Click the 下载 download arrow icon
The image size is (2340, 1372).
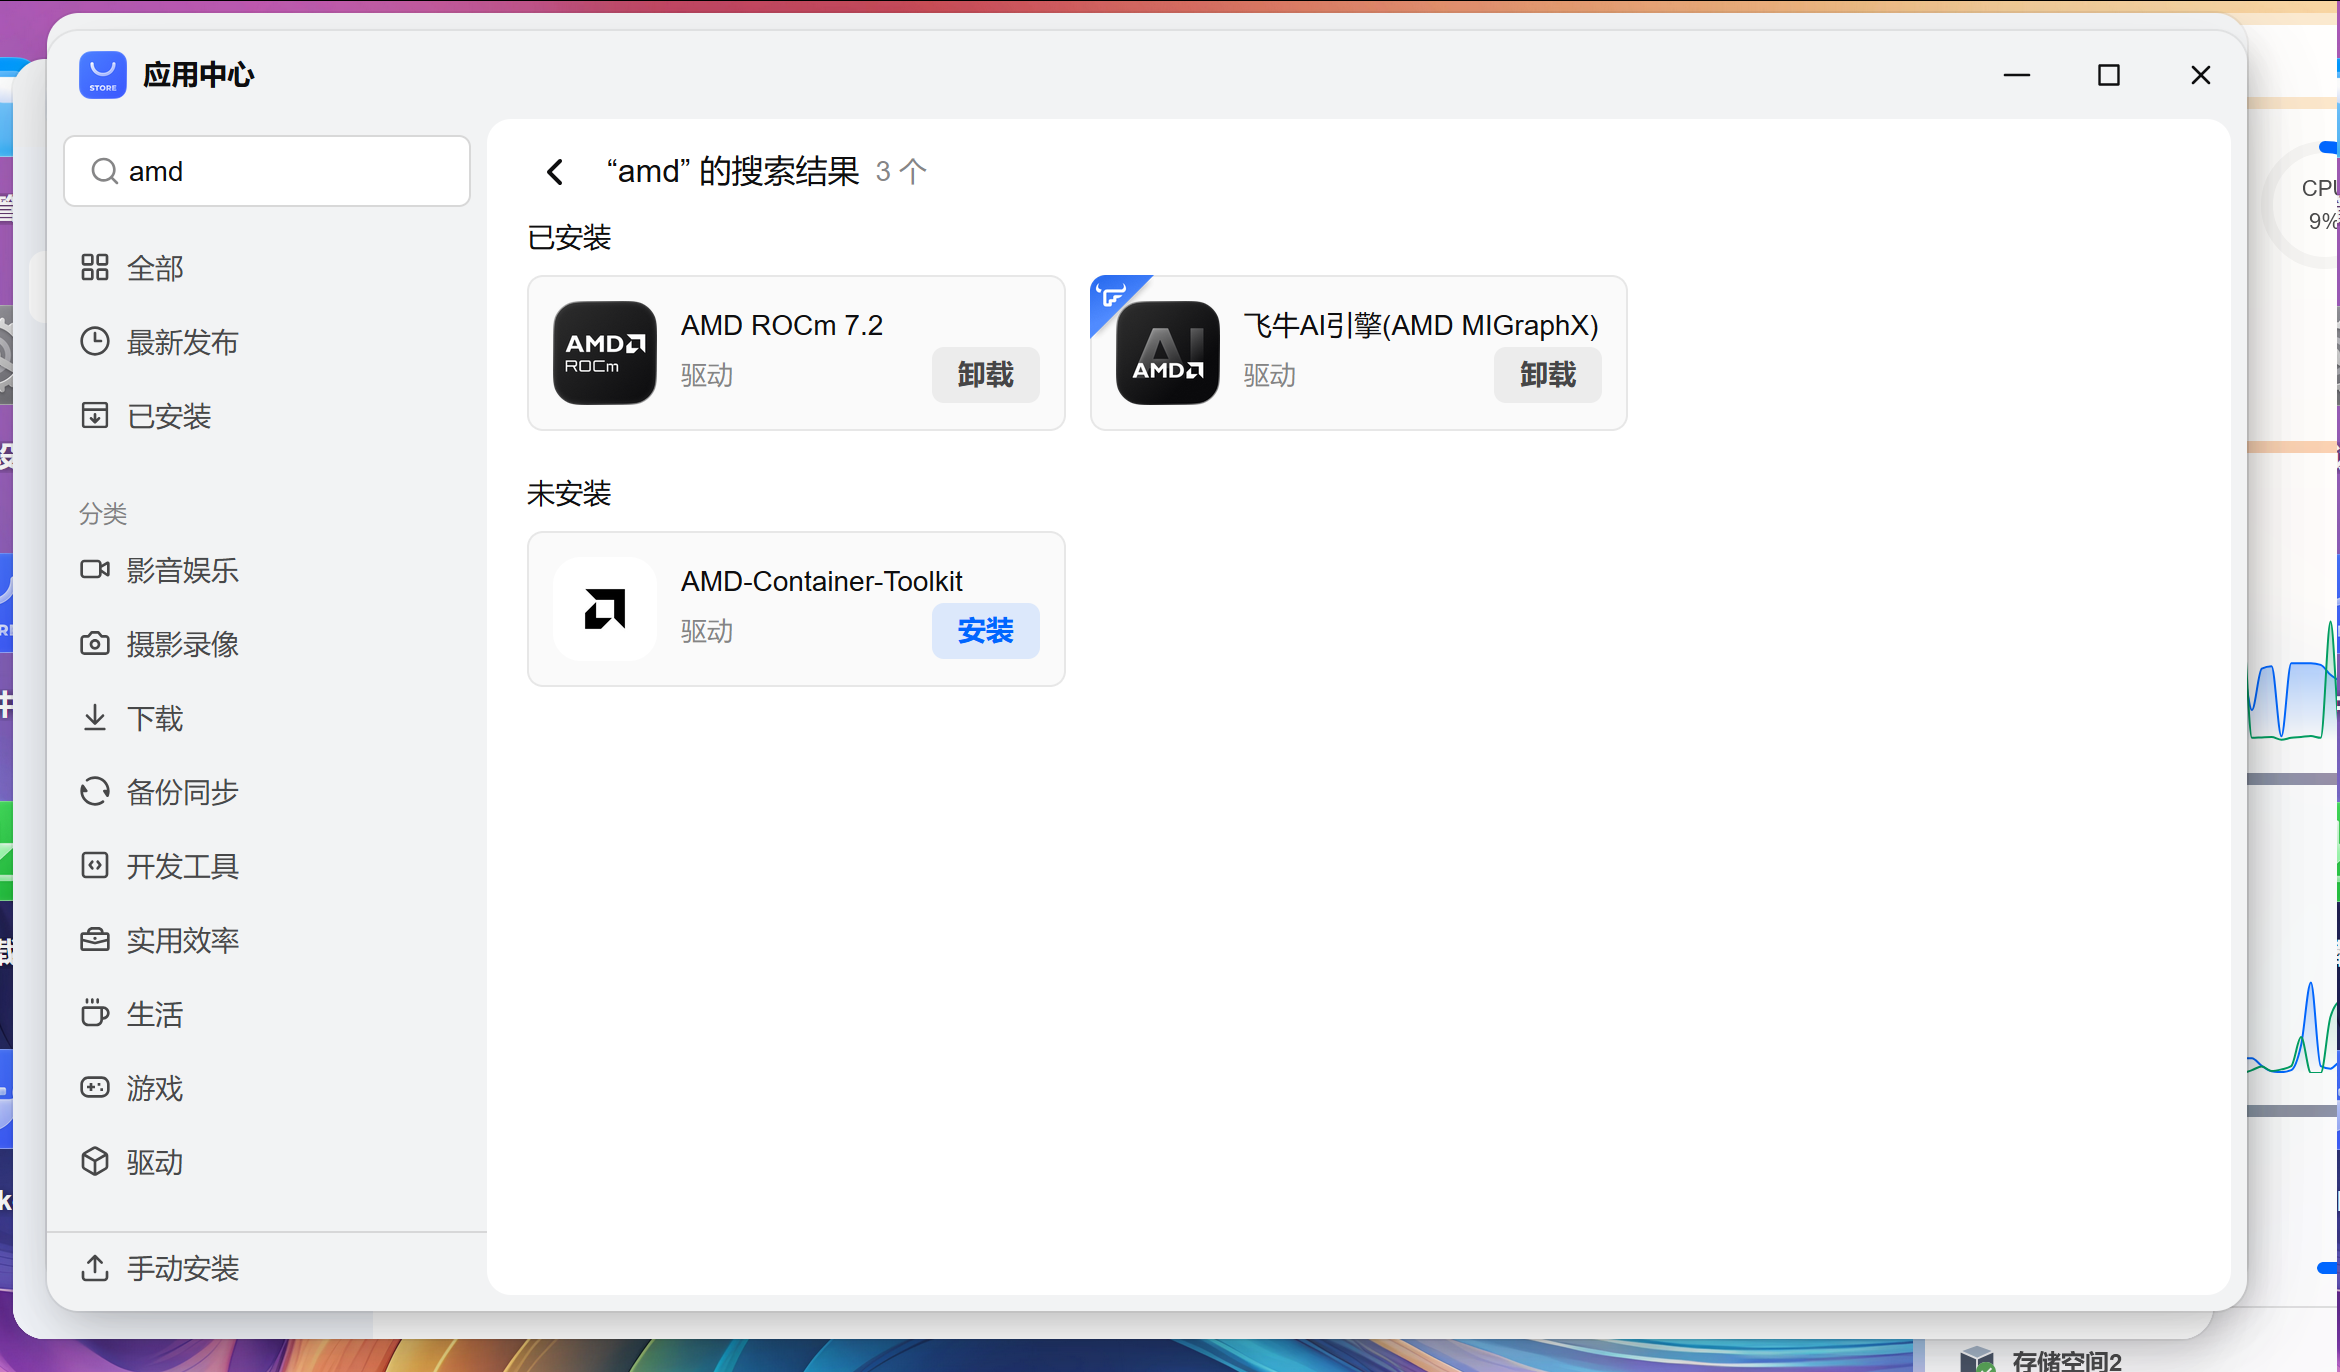point(95,718)
